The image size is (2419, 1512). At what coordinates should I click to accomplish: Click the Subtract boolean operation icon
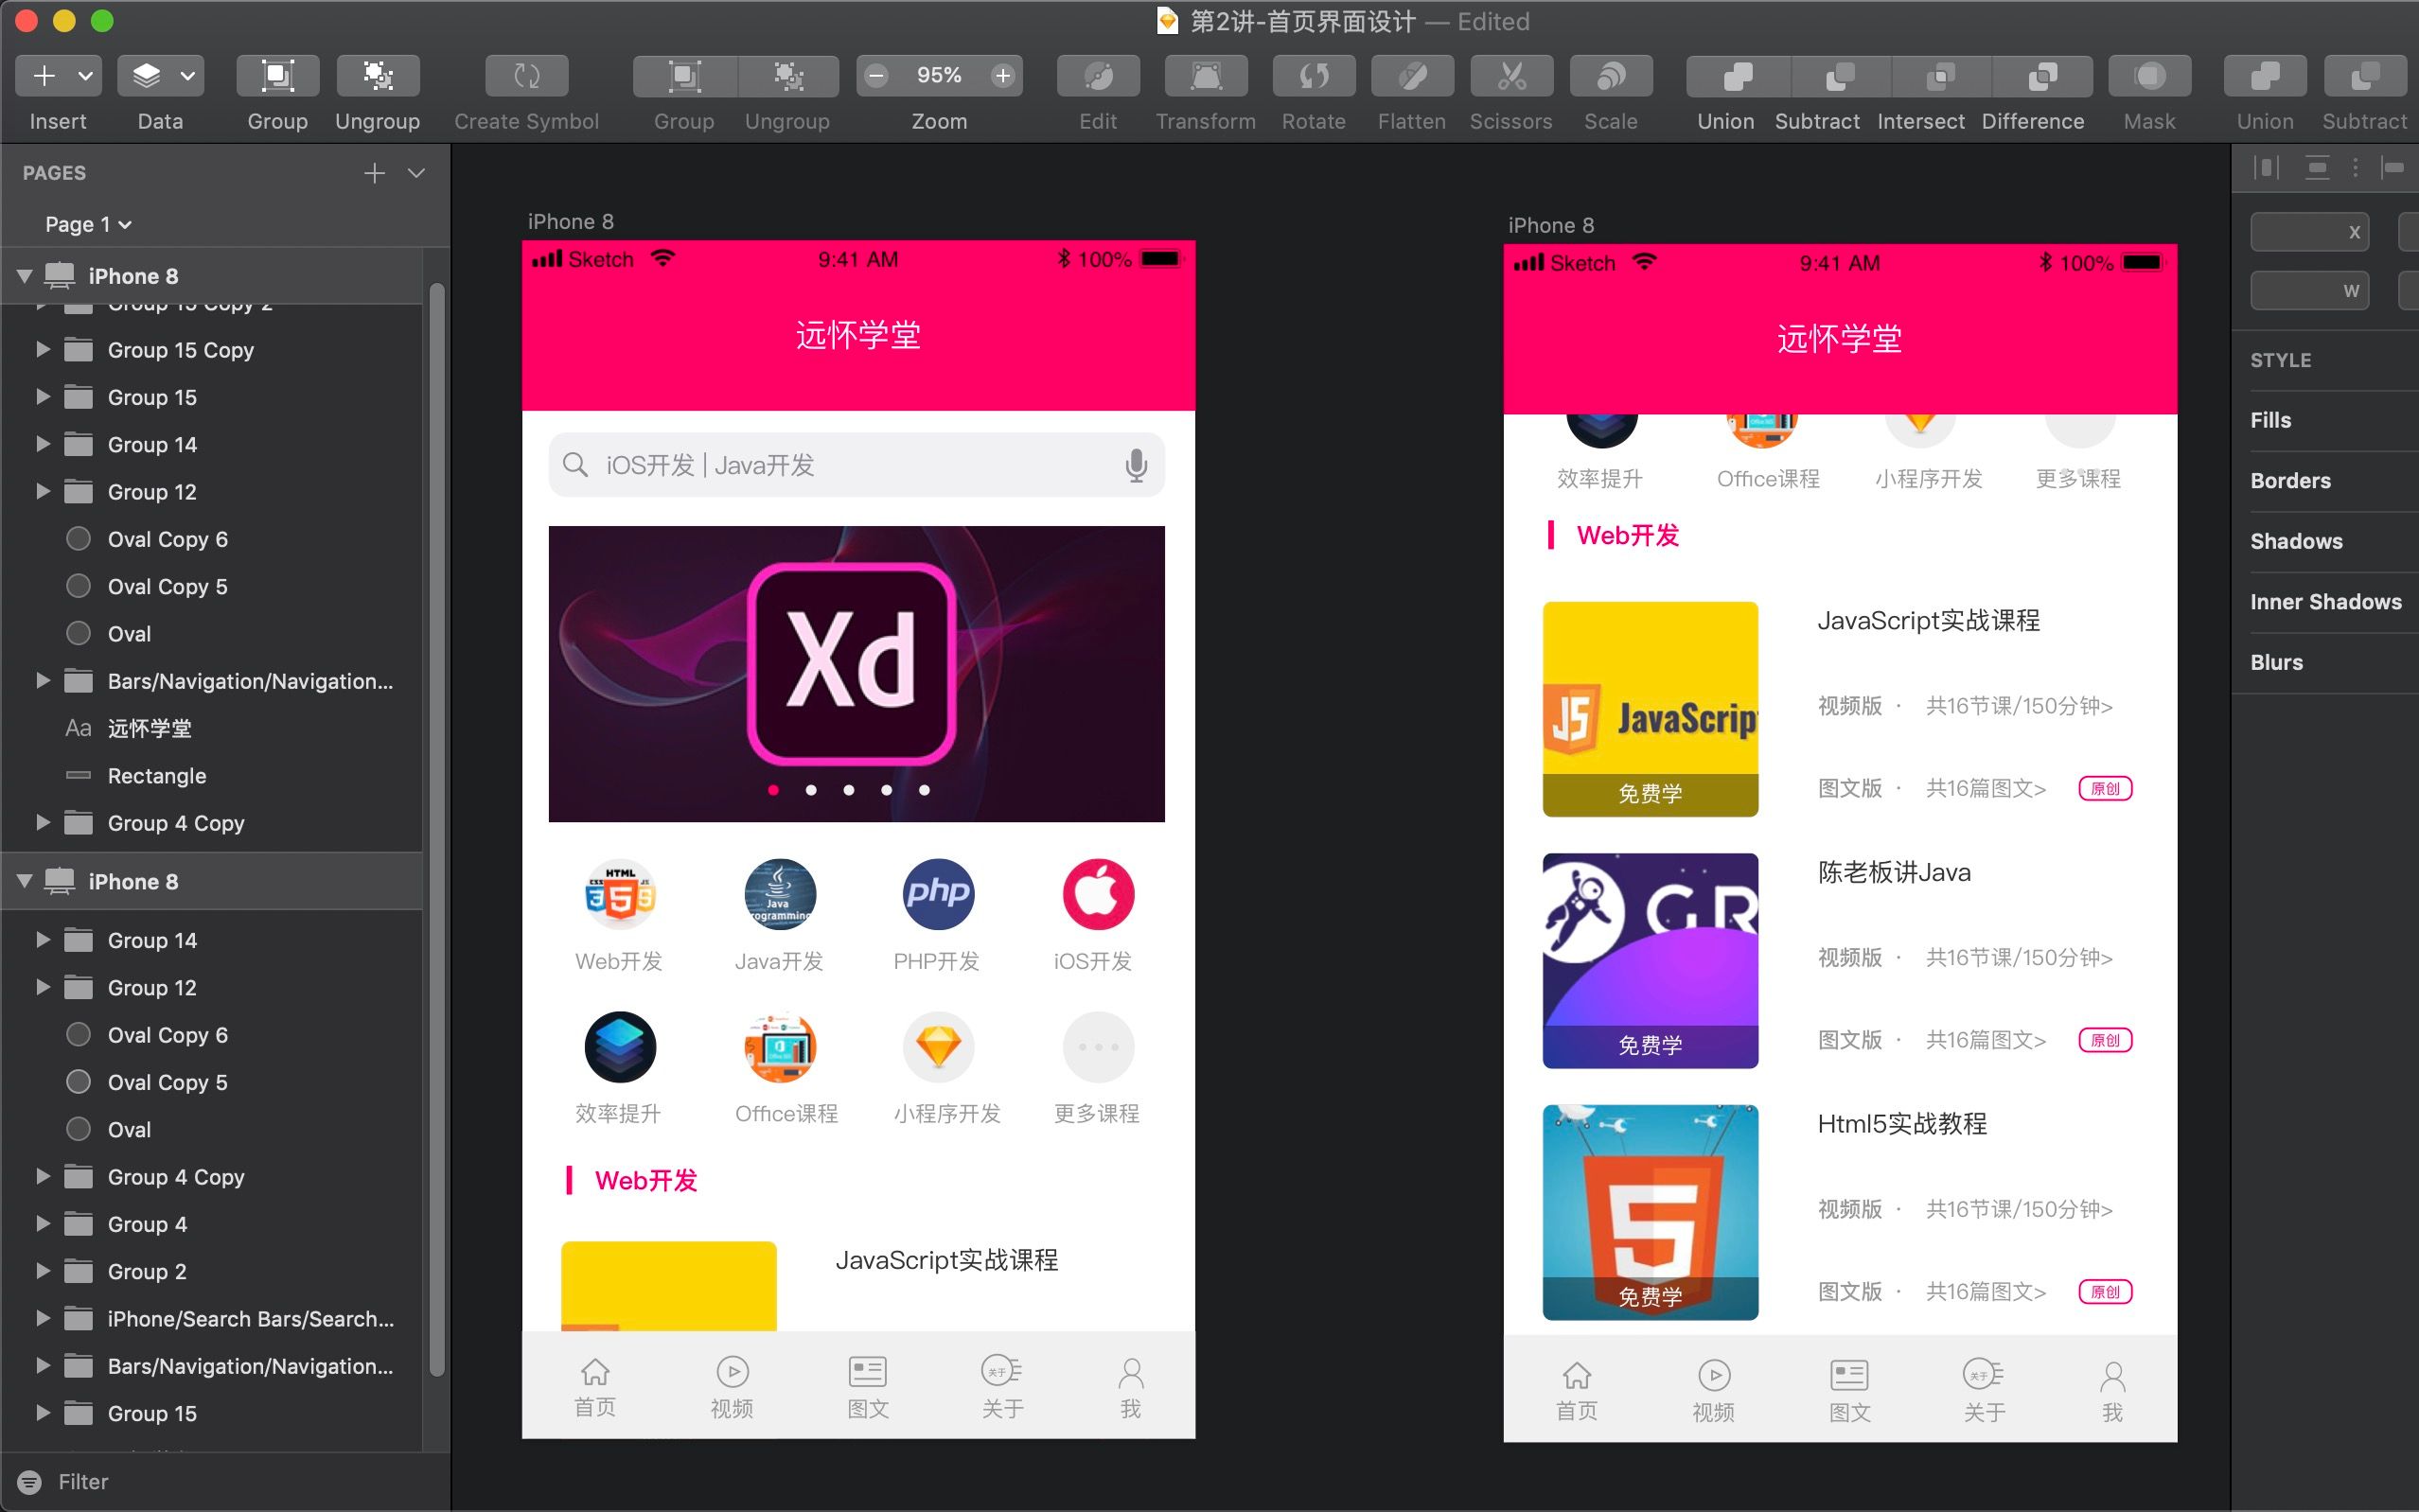[x=1839, y=76]
